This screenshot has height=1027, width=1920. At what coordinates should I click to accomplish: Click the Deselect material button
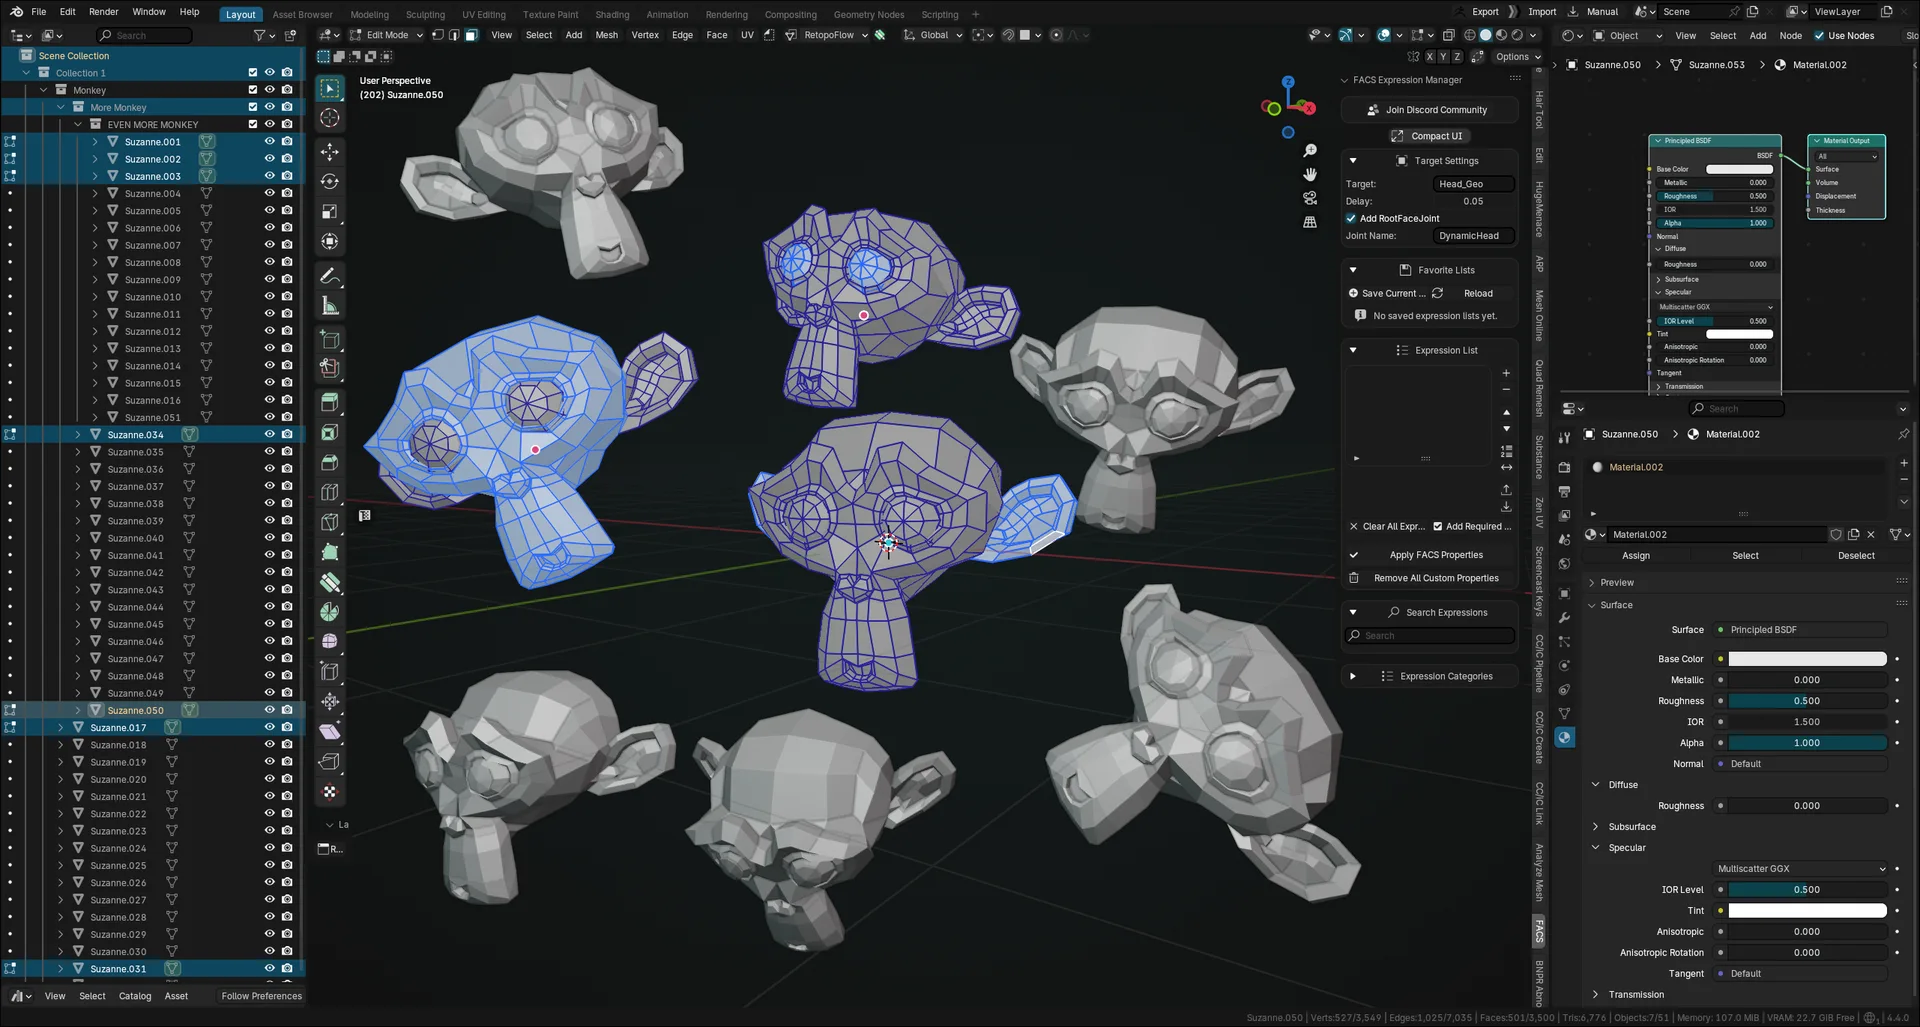pyautogui.click(x=1856, y=556)
